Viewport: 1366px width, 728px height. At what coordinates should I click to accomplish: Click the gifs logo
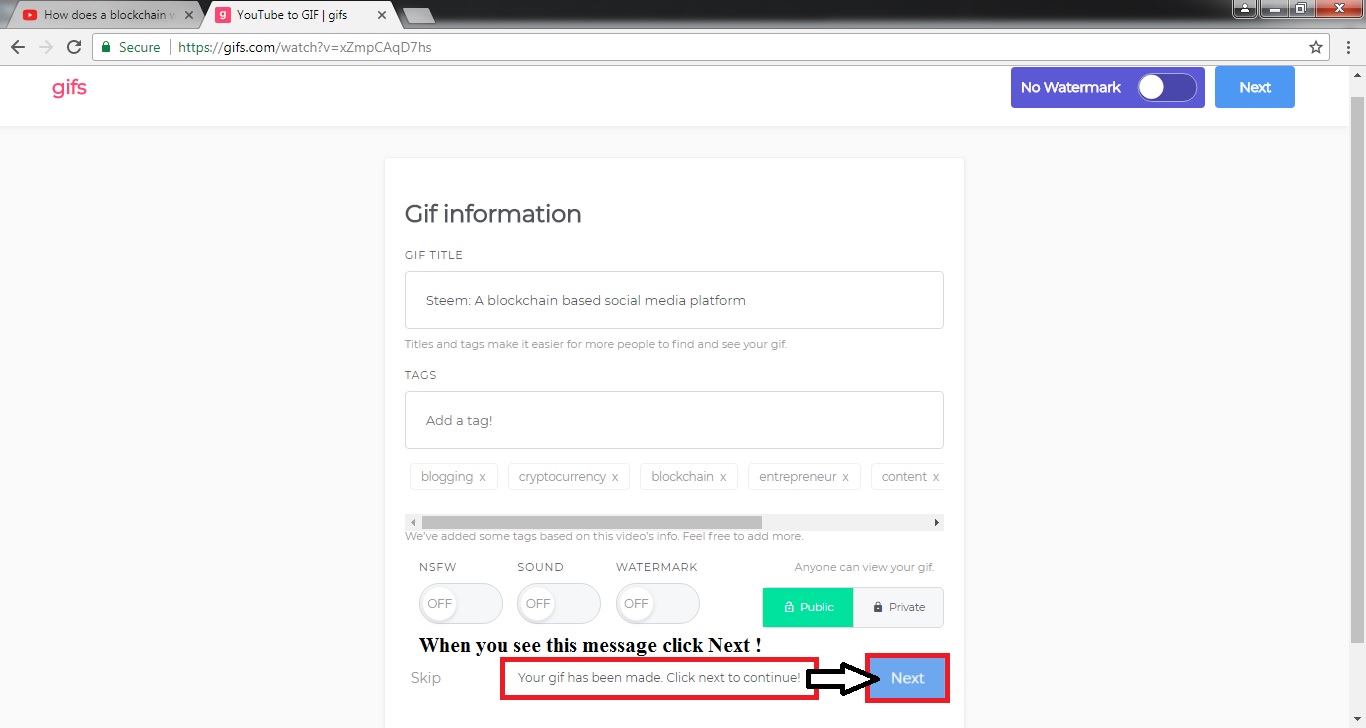coord(69,87)
